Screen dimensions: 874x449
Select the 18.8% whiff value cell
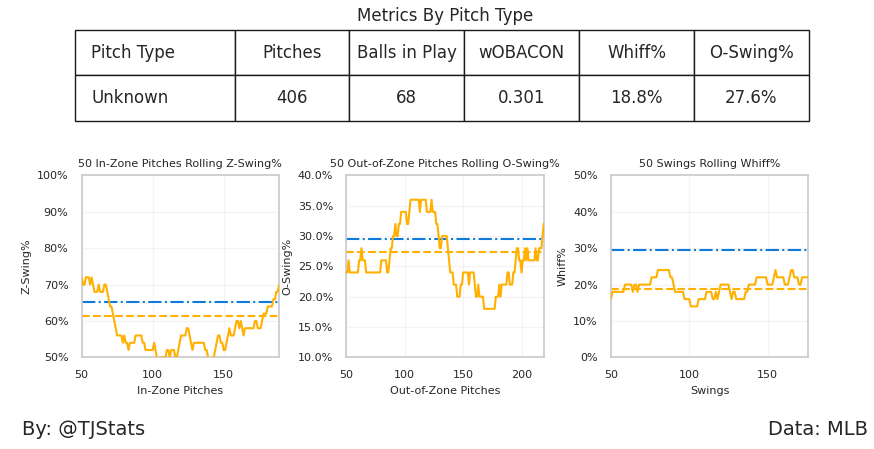click(636, 98)
